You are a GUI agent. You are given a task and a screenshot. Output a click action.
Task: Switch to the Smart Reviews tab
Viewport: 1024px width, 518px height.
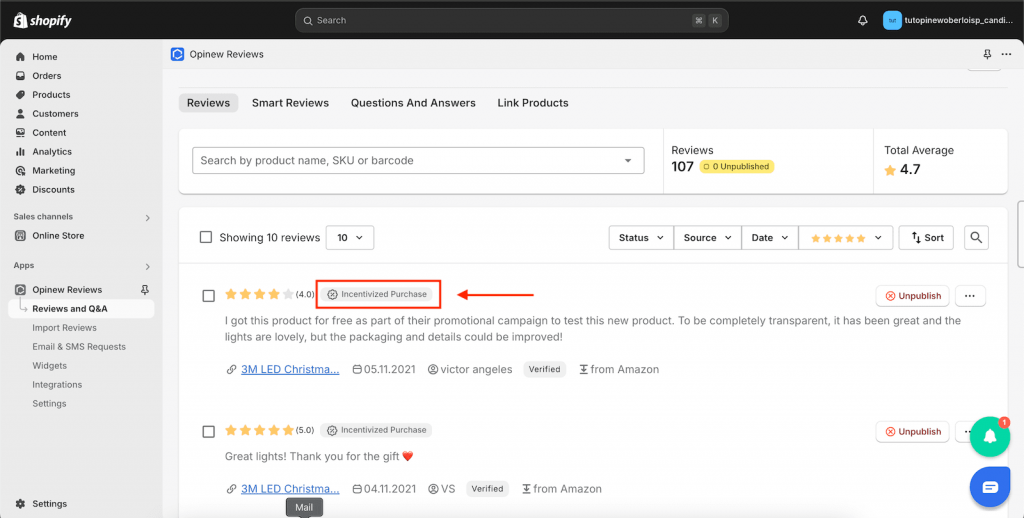pyautogui.click(x=290, y=103)
